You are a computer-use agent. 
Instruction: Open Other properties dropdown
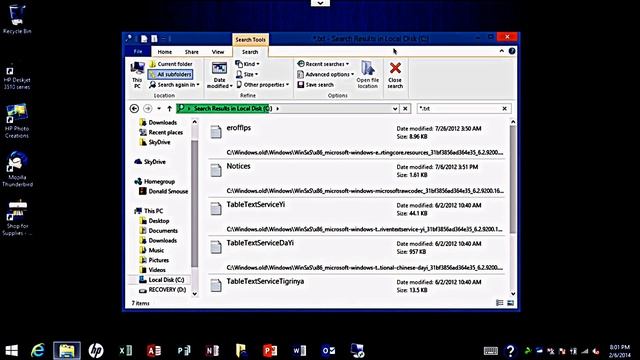click(x=262, y=84)
